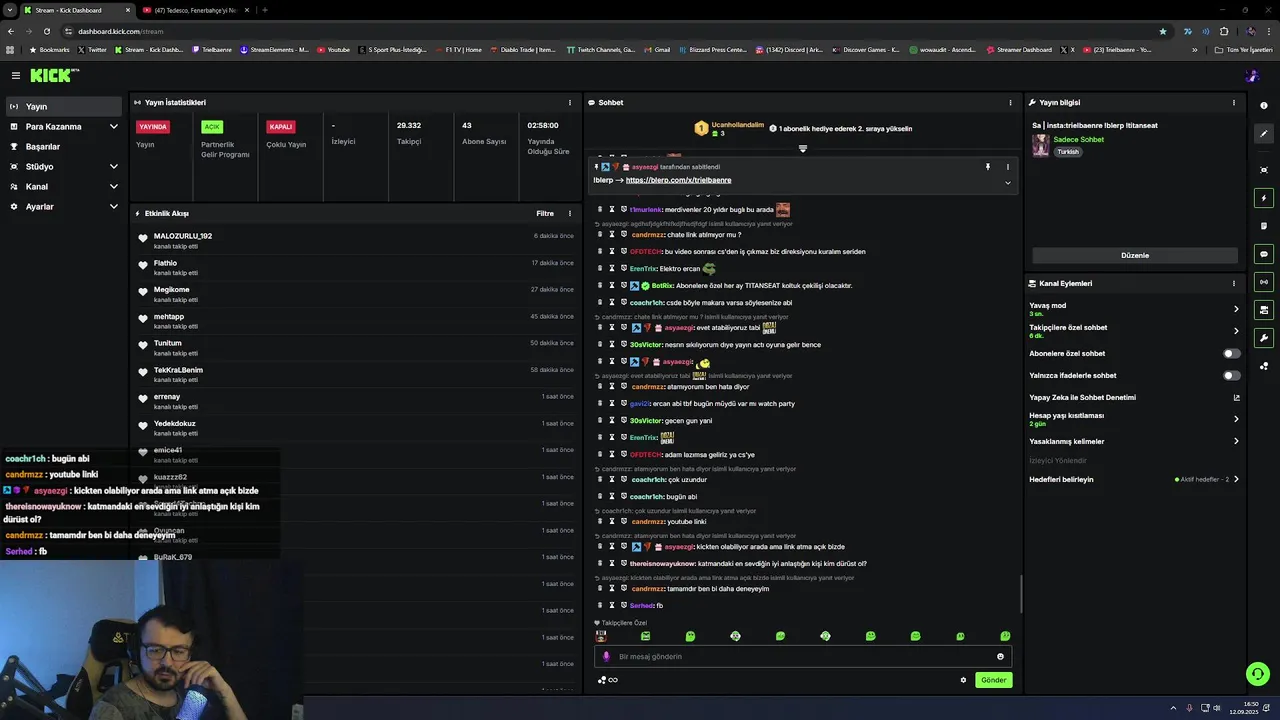This screenshot has width=1280, height=720.
Task: Toggle Abonelere özel sohbet switch
Action: click(1232, 353)
